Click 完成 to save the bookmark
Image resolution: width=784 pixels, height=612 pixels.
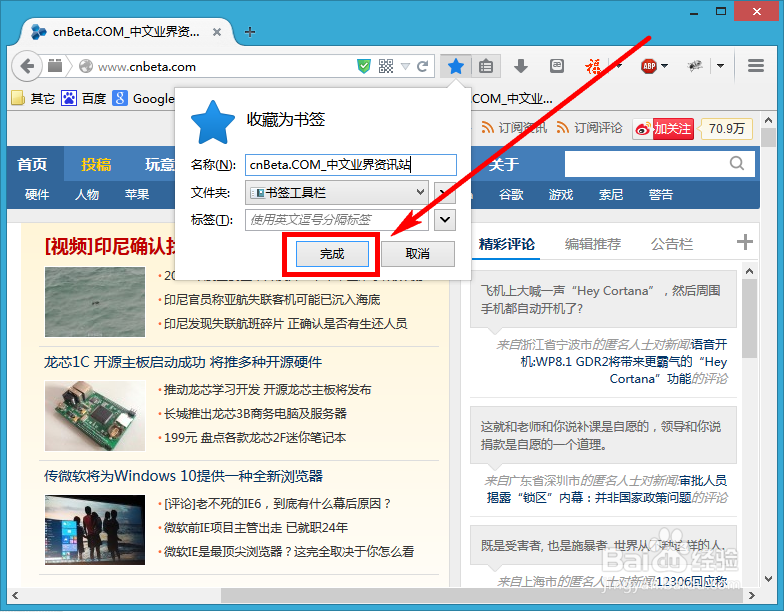click(332, 254)
